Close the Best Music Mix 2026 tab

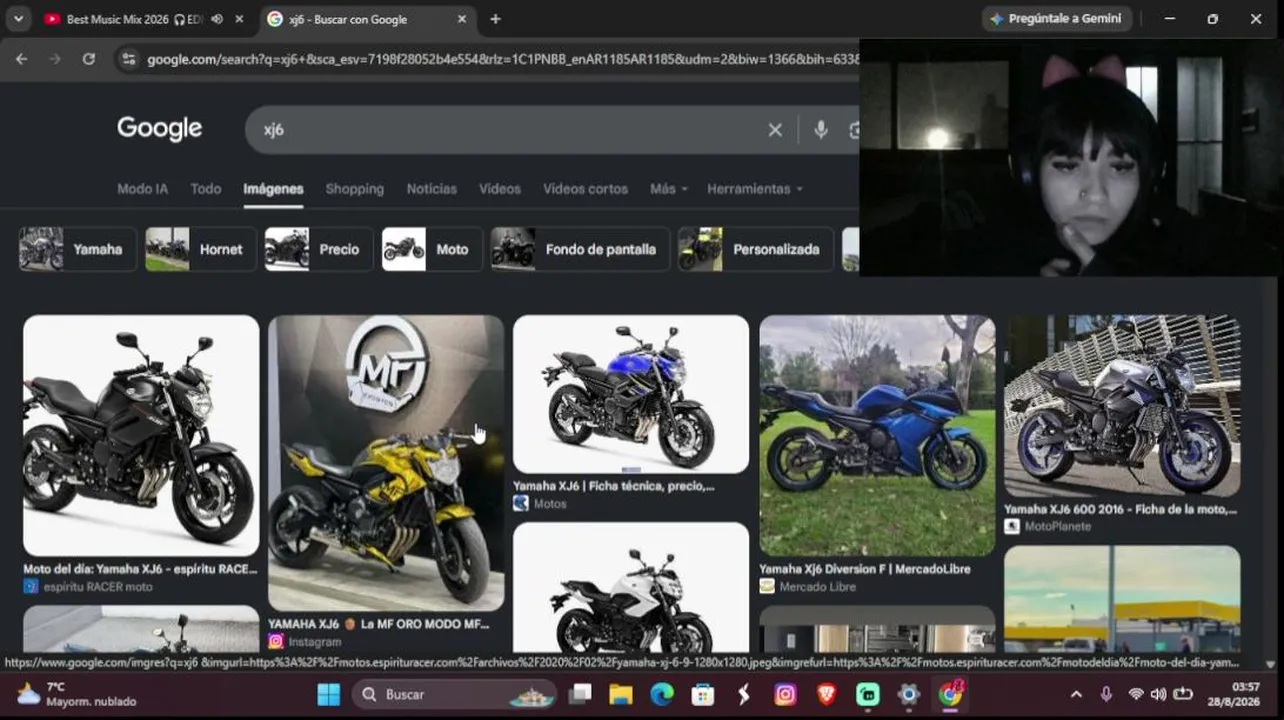239,19
